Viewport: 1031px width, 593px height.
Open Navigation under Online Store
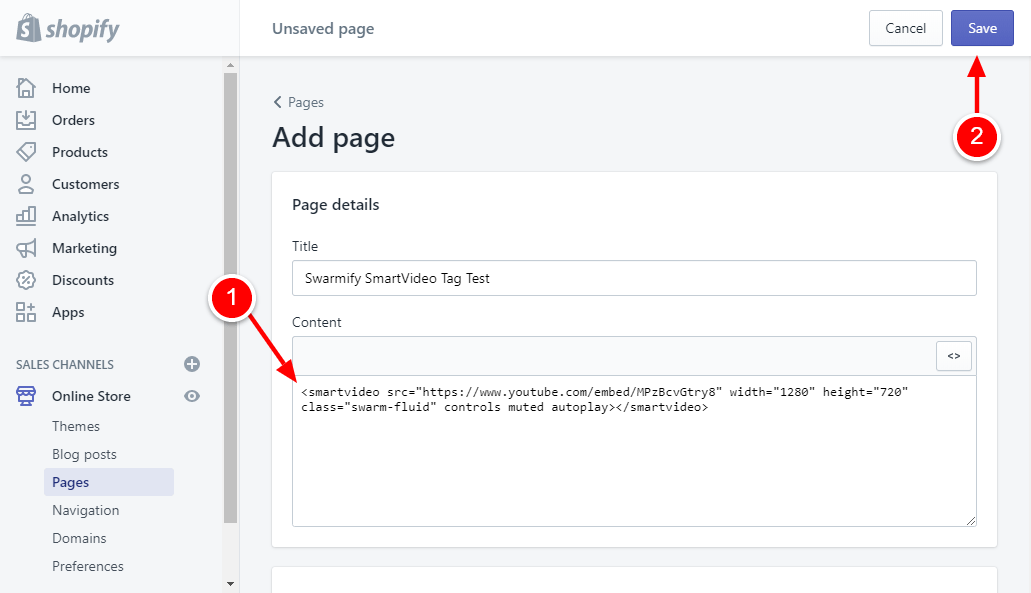[85, 510]
